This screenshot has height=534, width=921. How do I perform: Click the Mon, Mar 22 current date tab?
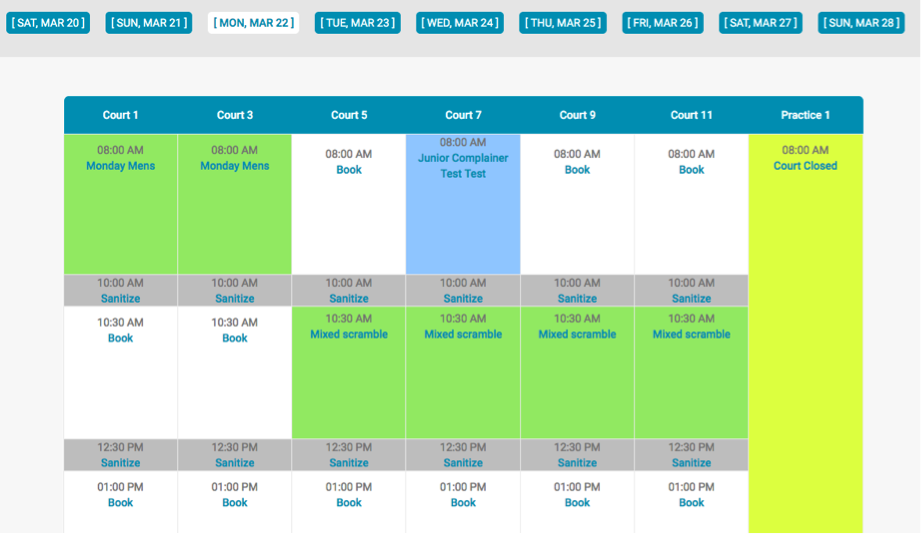click(x=253, y=23)
